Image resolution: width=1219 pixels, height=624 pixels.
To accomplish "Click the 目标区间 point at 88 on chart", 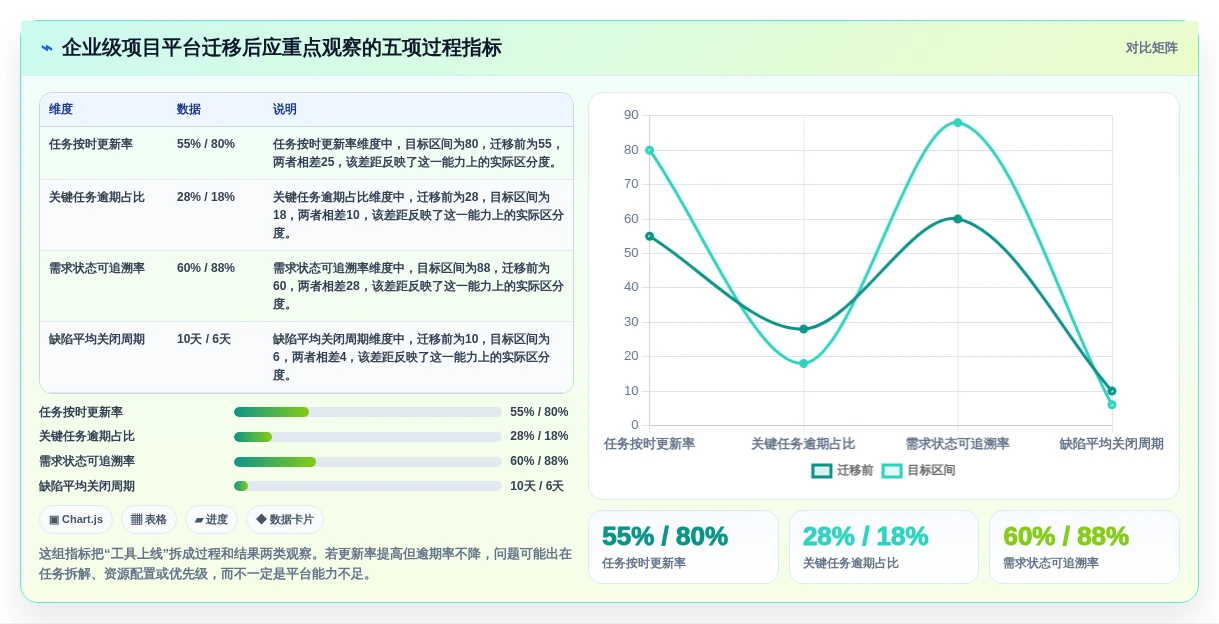I will click(x=958, y=123).
